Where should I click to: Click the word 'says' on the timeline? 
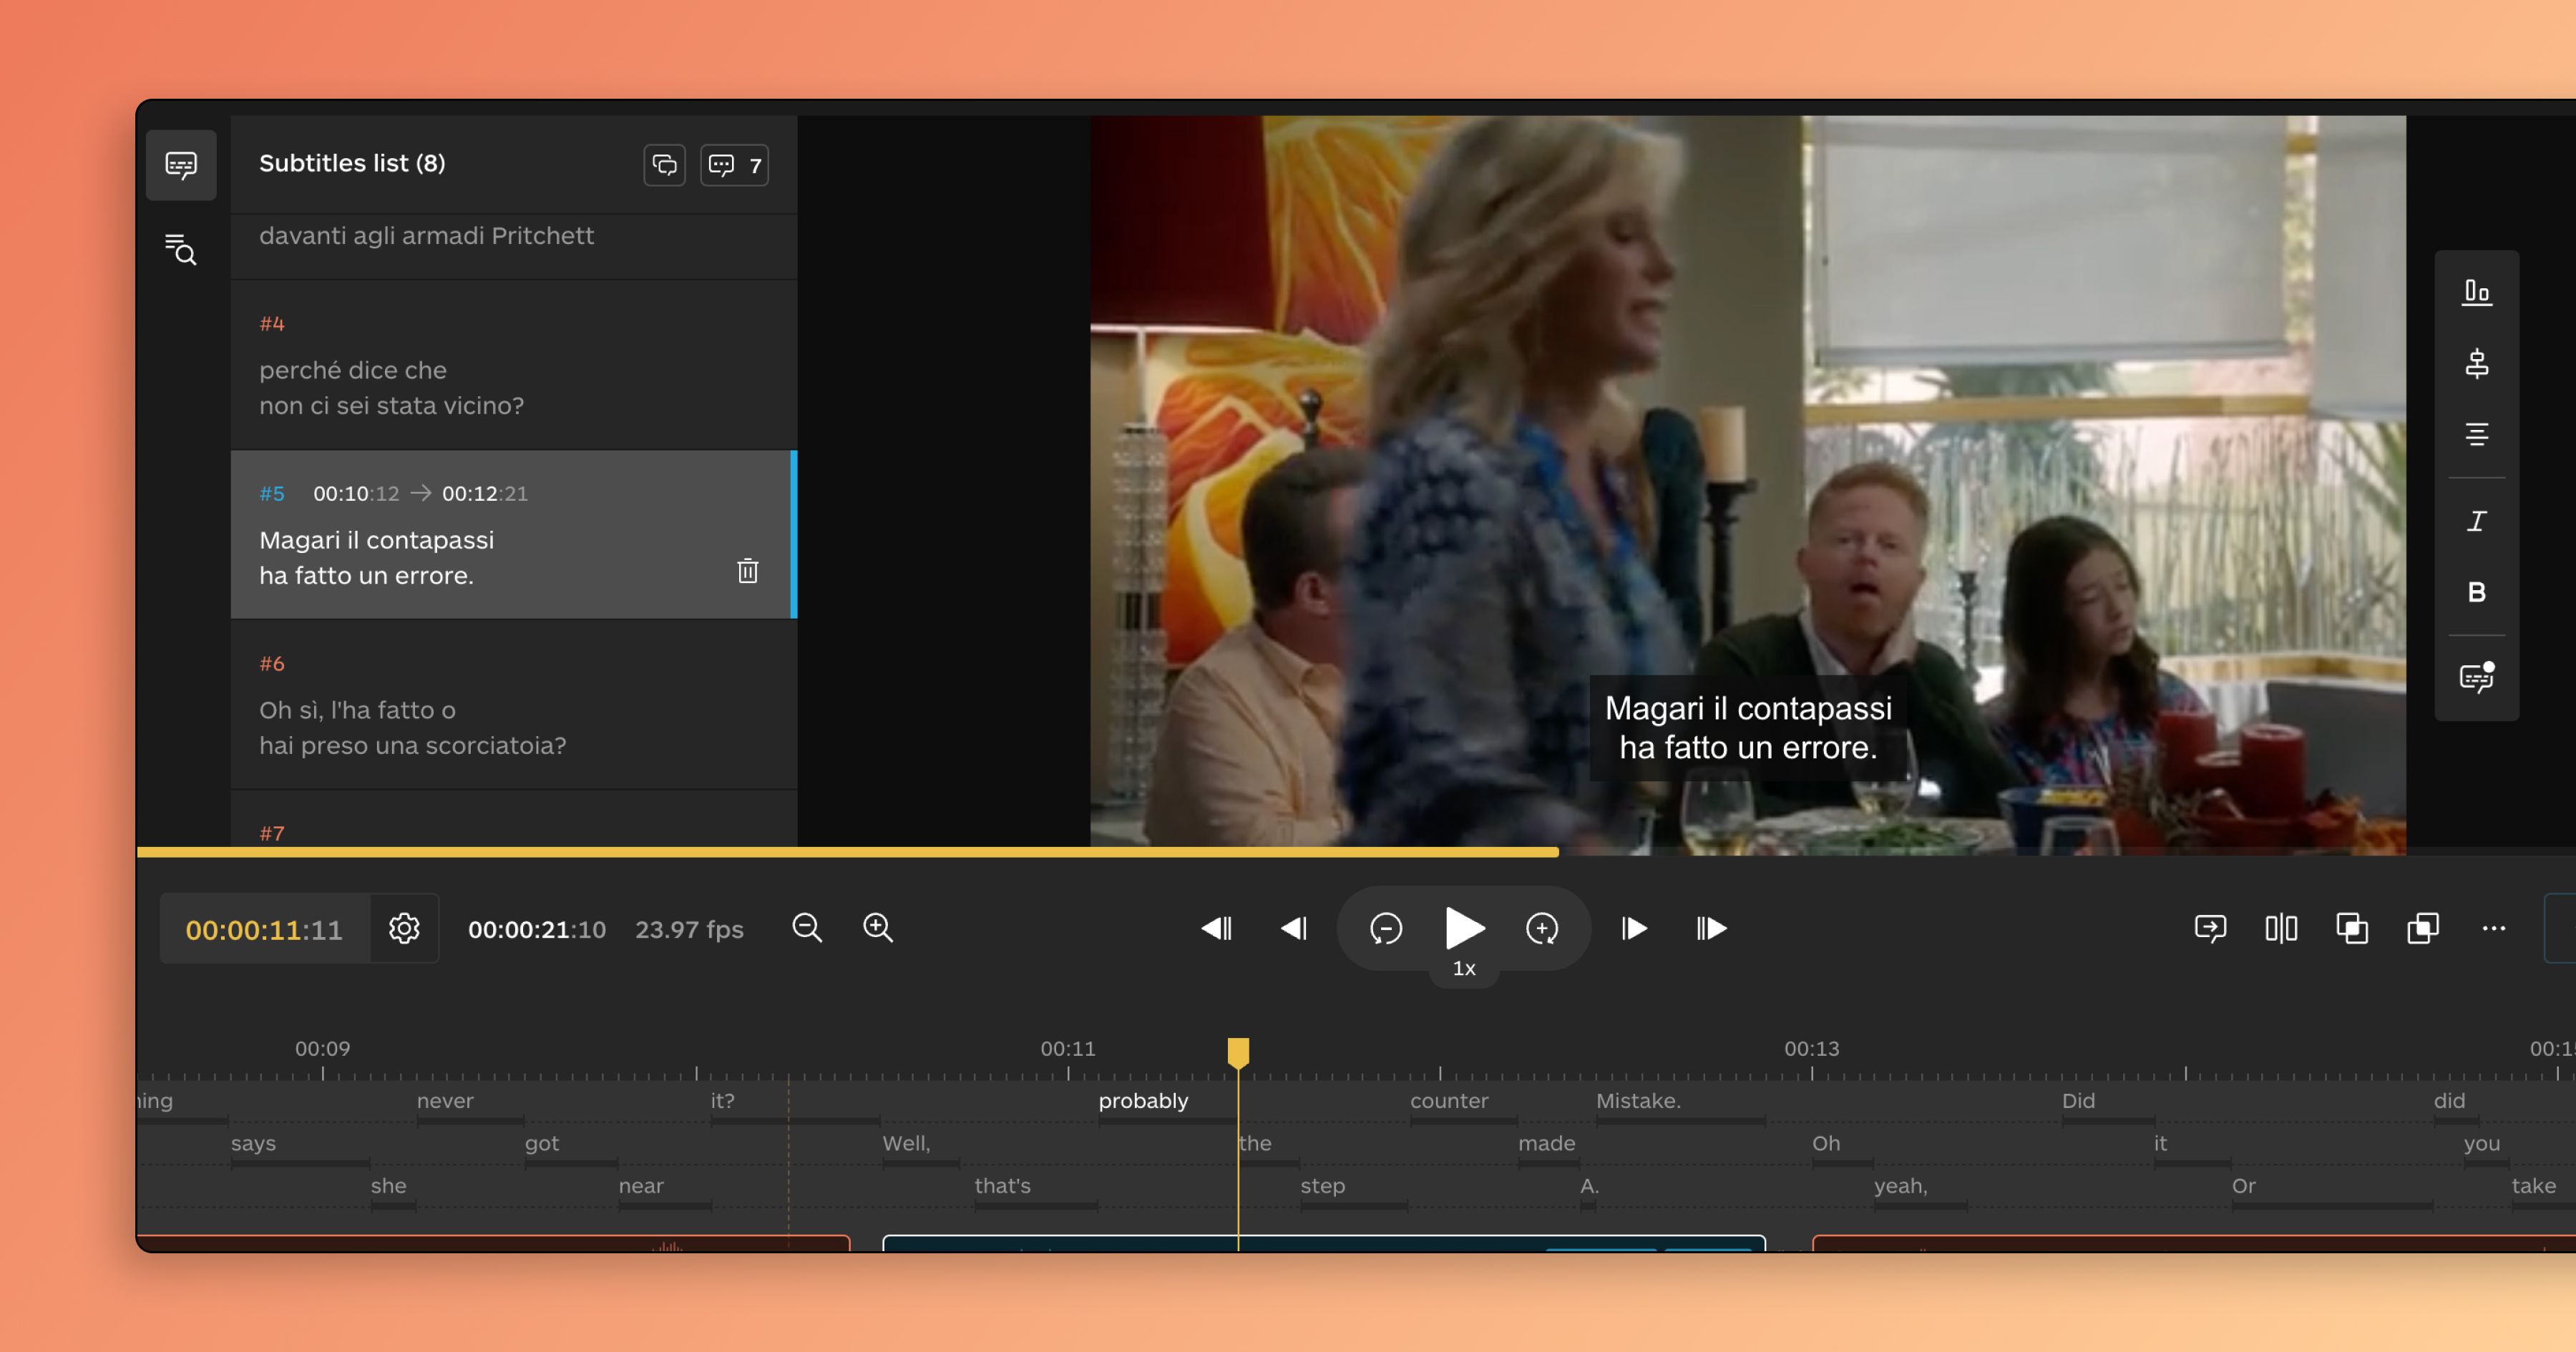[253, 1144]
